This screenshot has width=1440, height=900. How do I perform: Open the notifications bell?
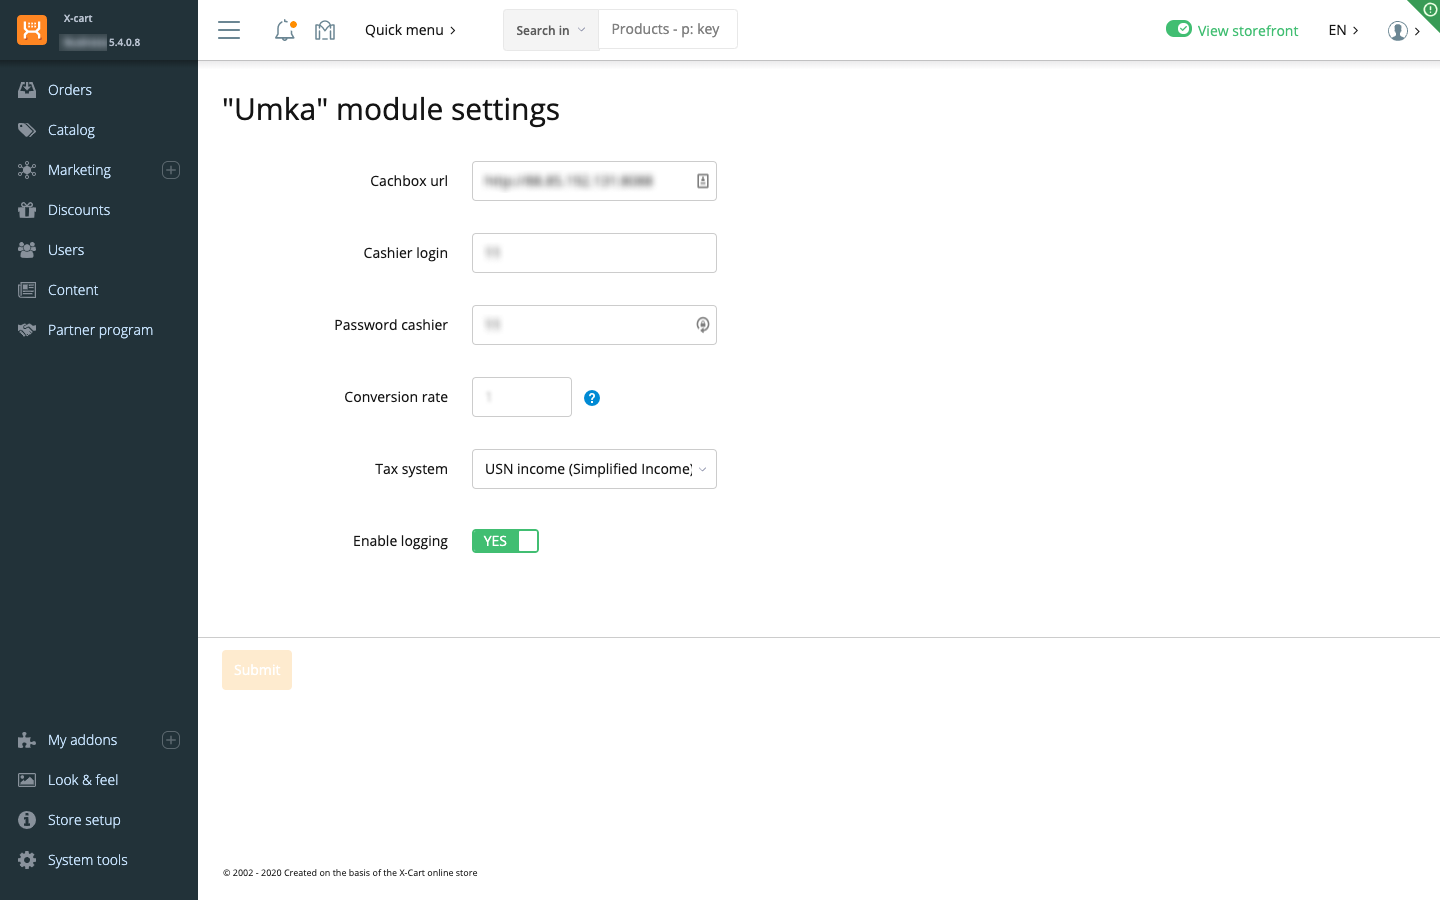[x=285, y=30]
